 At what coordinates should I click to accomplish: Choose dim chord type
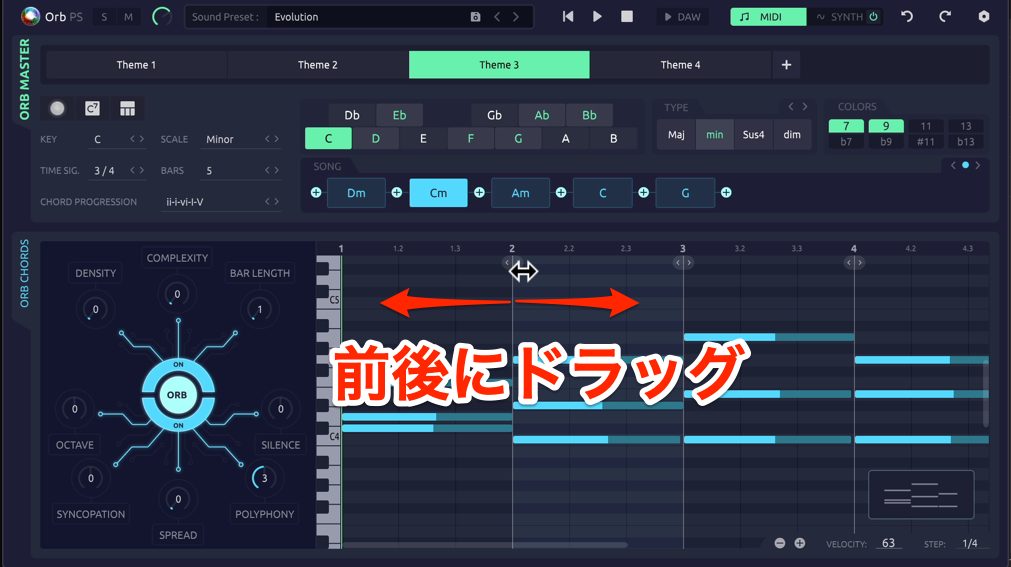pos(792,135)
